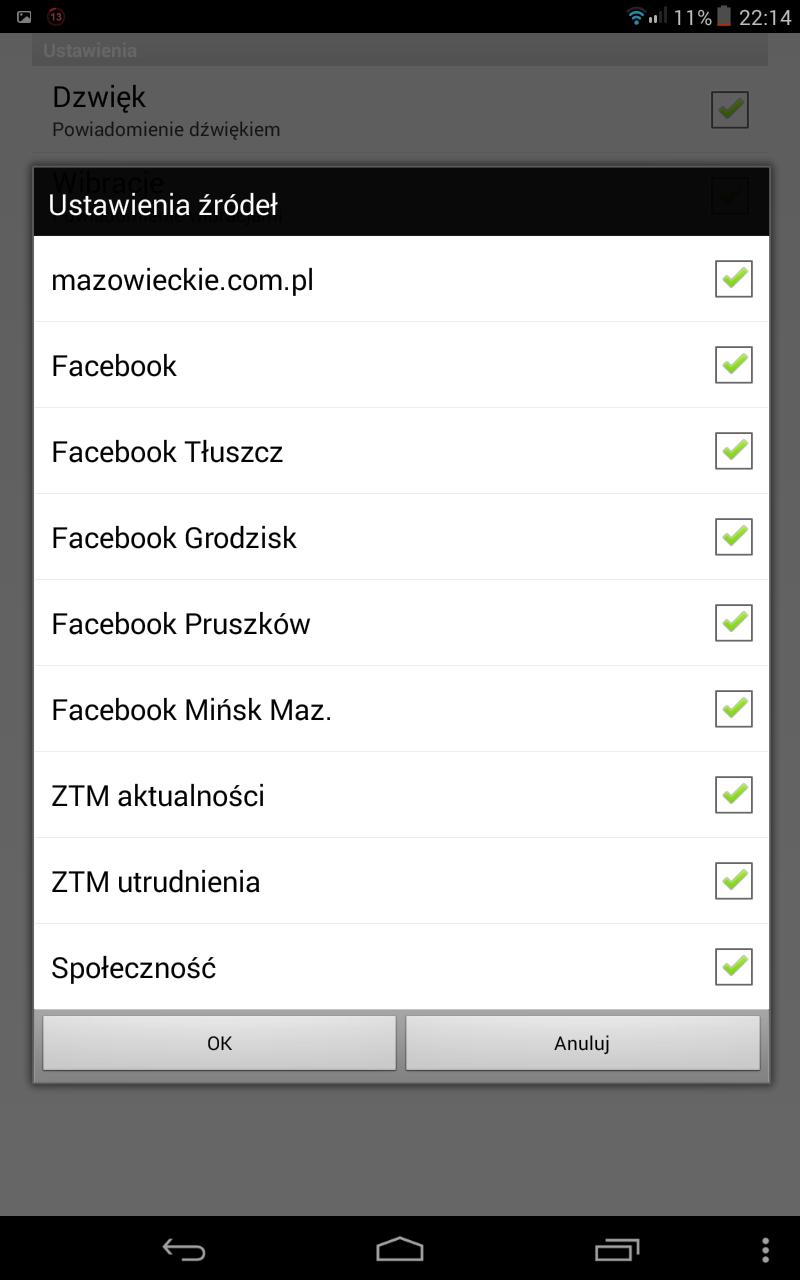This screenshot has height=1280, width=800.
Task: Select the ZTM aktualności list entry
Action: [x=158, y=796]
